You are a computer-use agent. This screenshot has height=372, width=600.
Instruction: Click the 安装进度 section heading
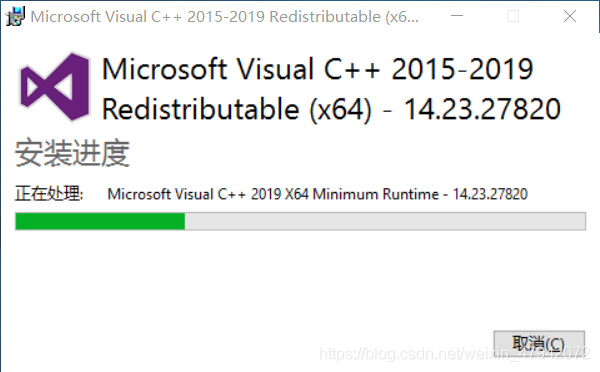coord(72,153)
